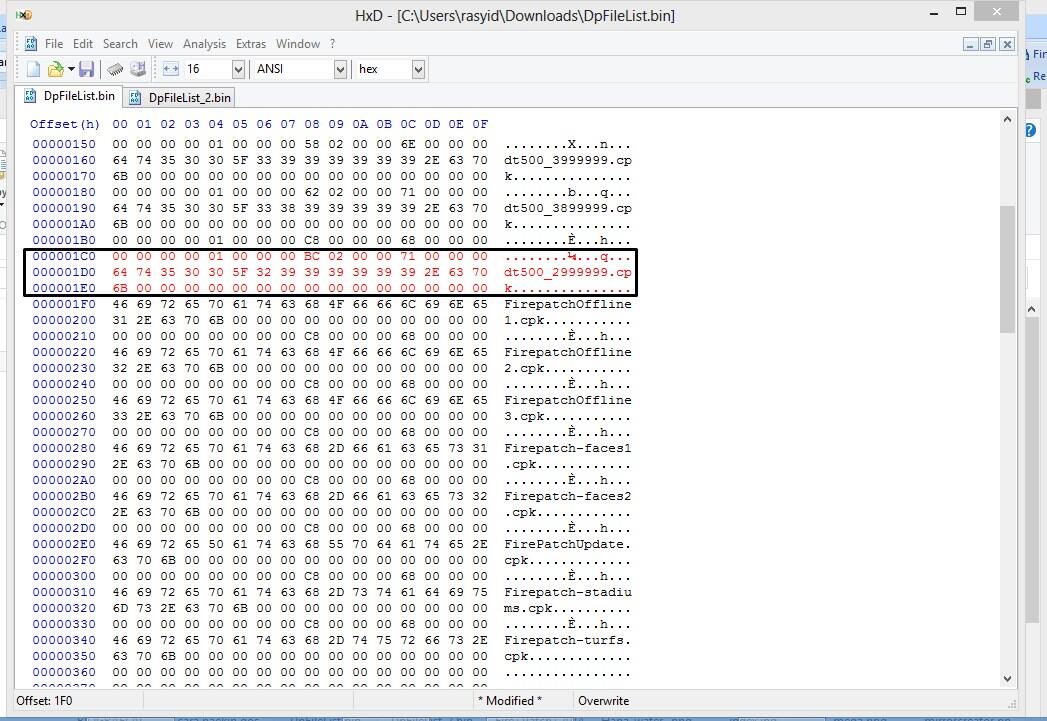1047x721 pixels.
Task: Click decoded text FirePatchUpdate.
Action: pyautogui.click(x=568, y=545)
